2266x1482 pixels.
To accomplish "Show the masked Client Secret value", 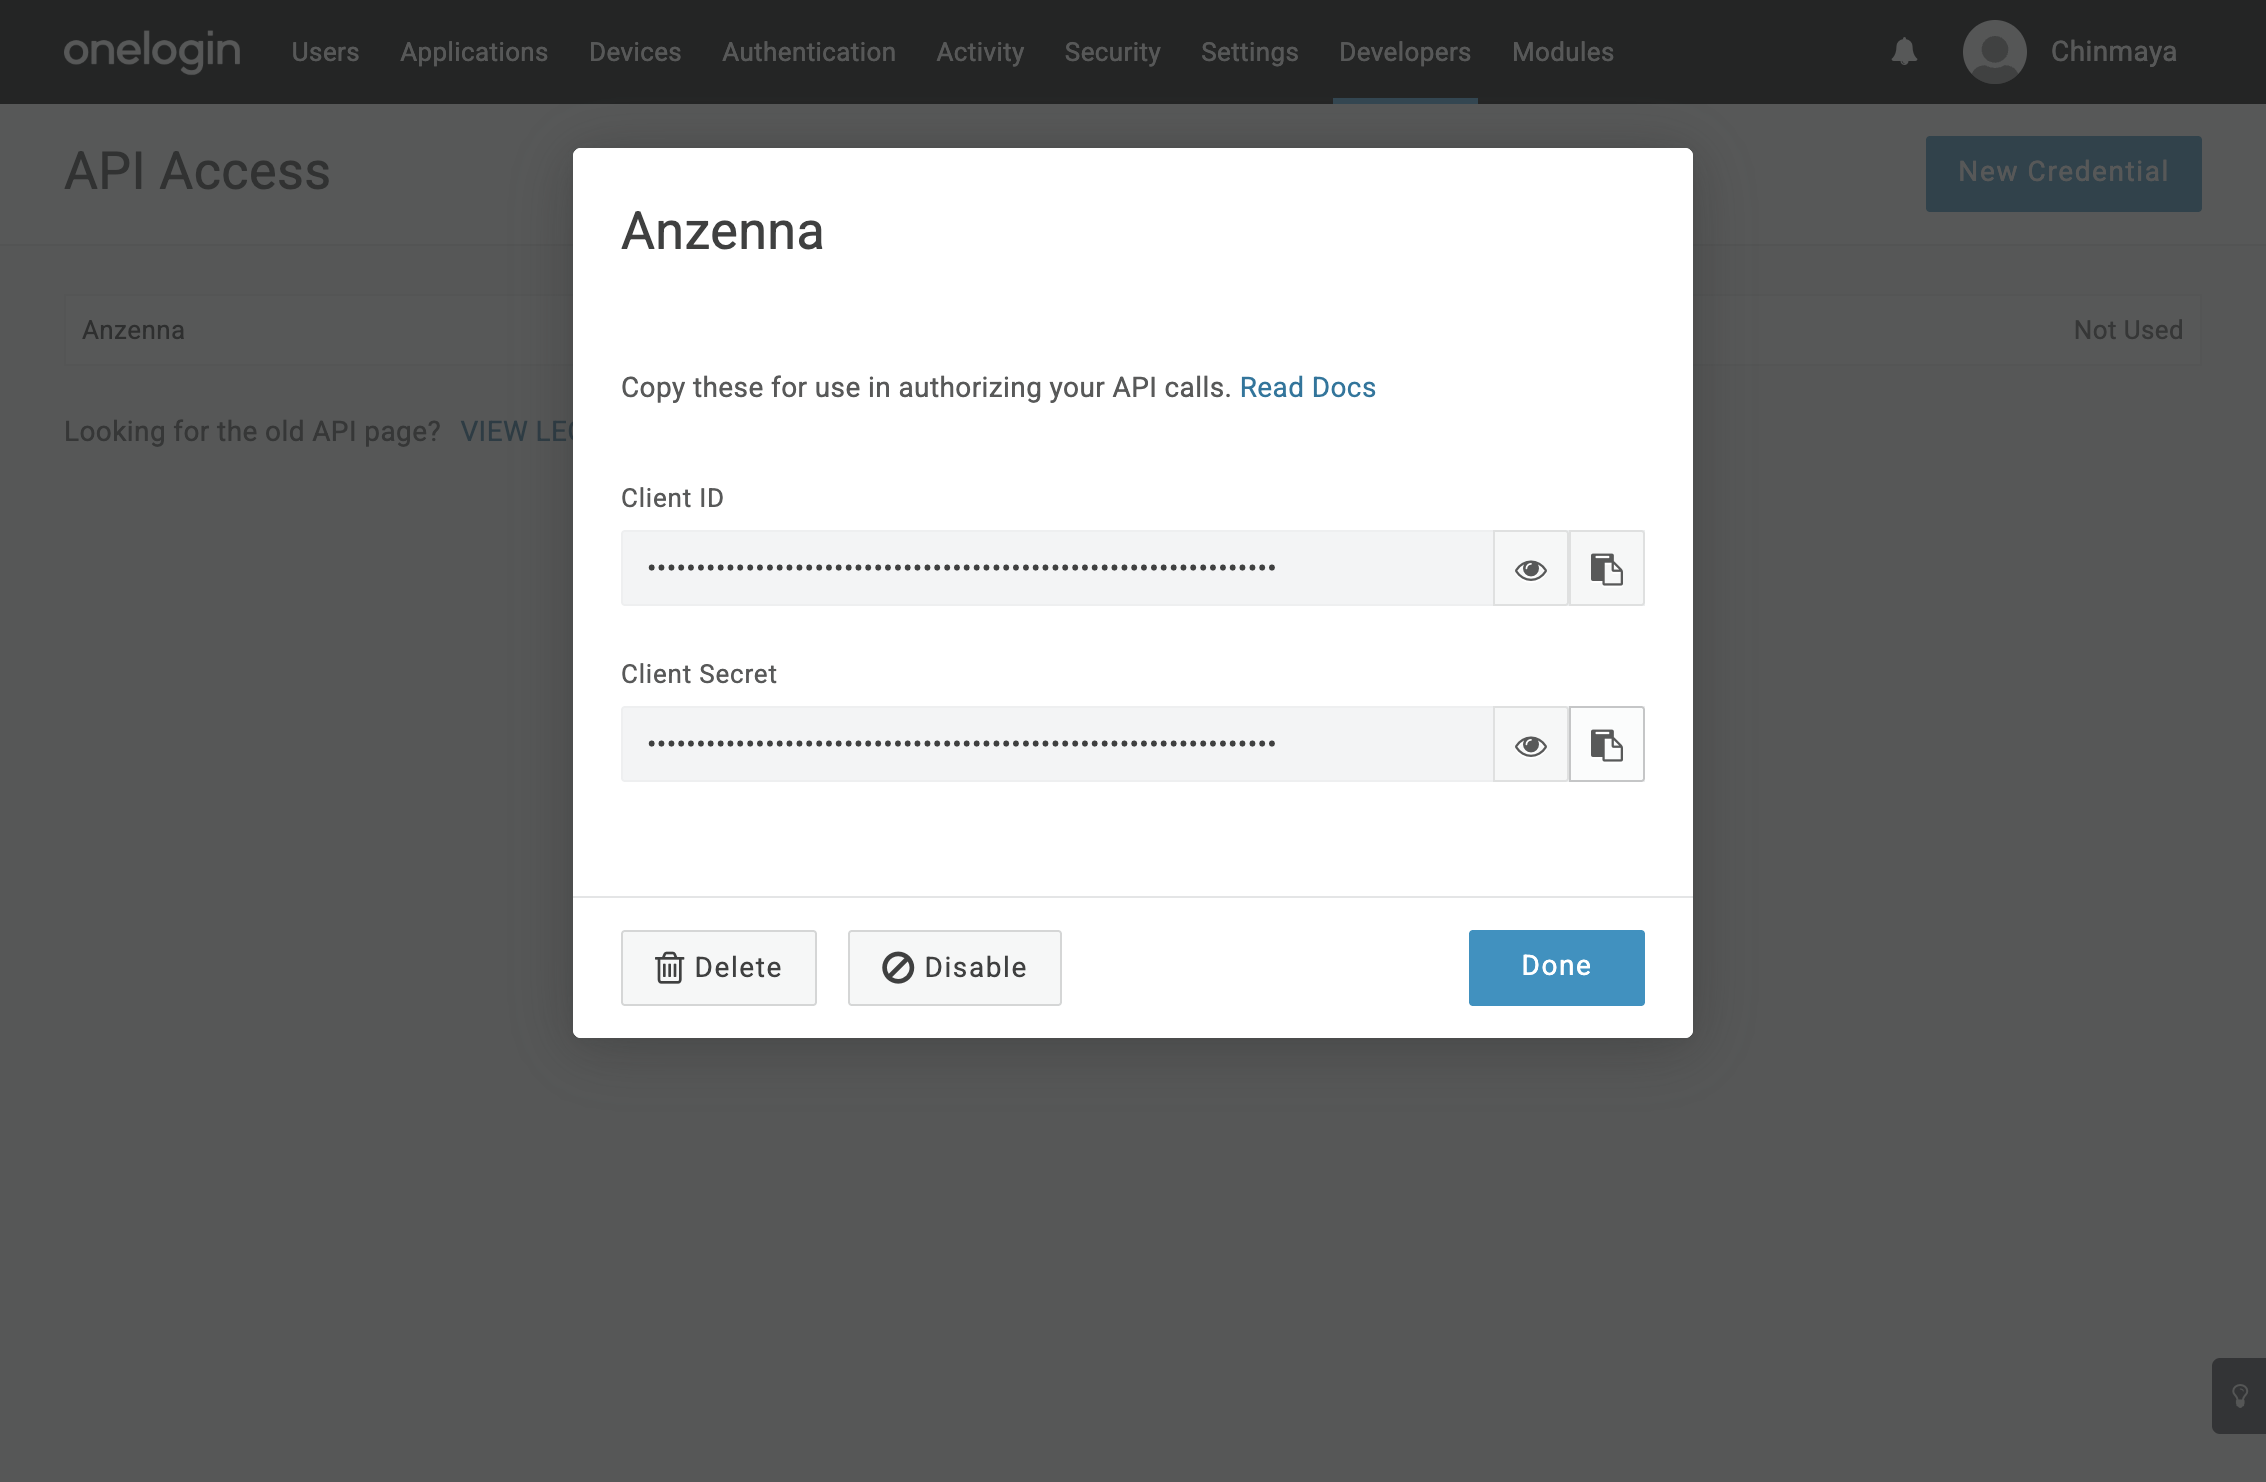I will tap(1530, 744).
